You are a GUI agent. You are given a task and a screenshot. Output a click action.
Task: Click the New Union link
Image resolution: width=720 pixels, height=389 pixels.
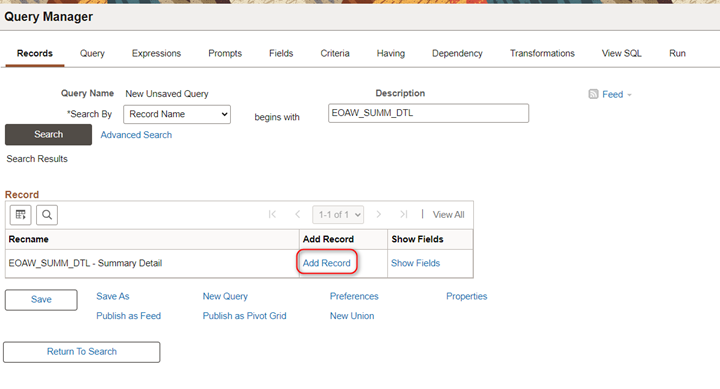352,316
